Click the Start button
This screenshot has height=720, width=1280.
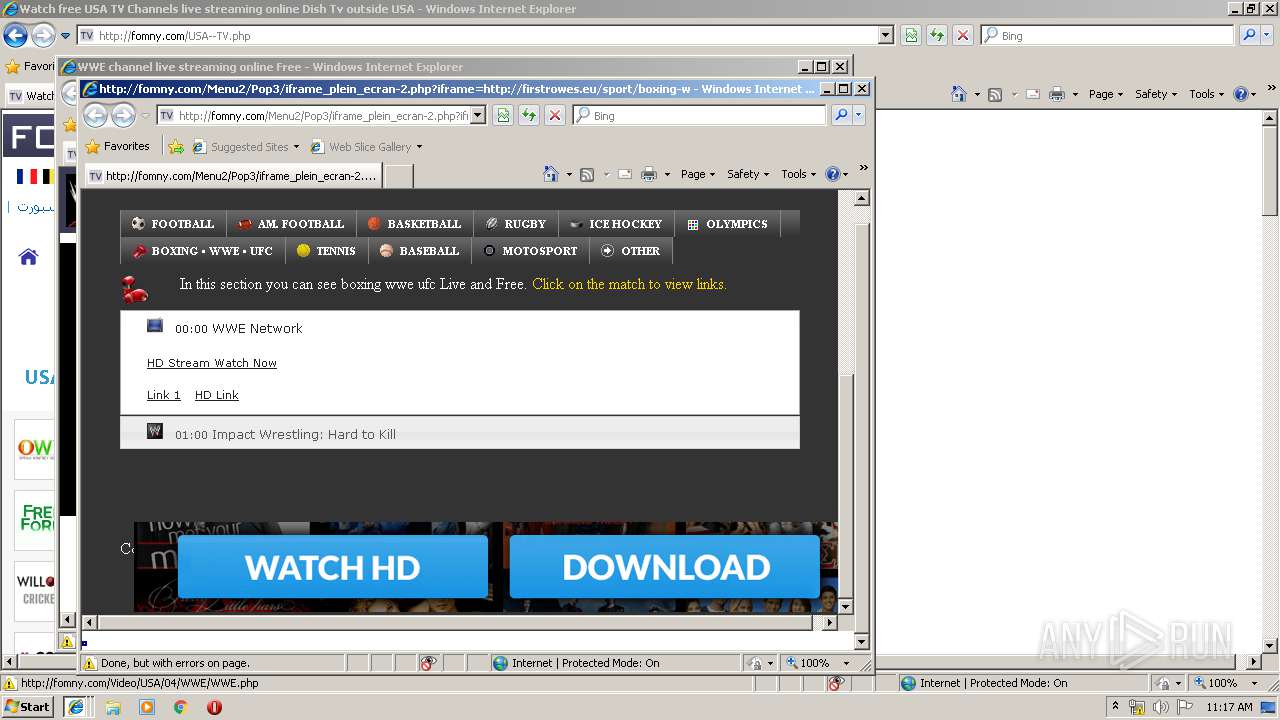tap(28, 707)
